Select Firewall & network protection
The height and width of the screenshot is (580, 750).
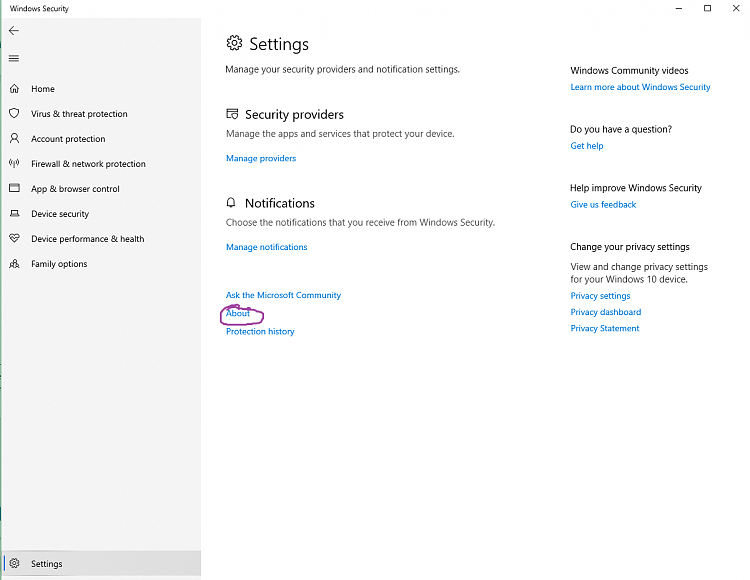pos(88,164)
